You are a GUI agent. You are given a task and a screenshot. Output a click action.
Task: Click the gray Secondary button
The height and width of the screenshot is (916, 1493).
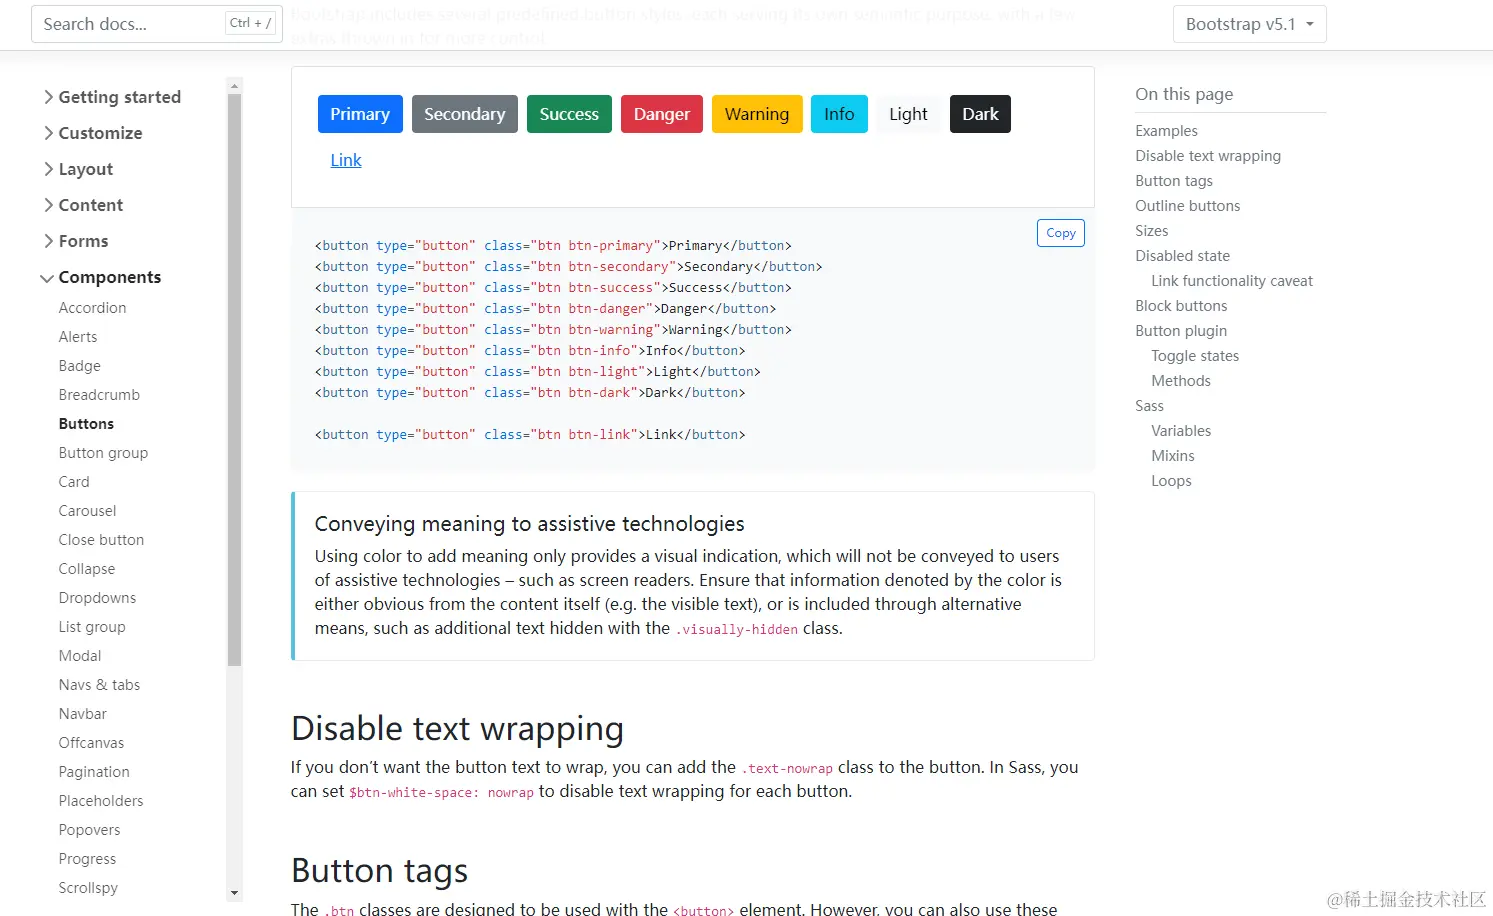click(x=464, y=114)
